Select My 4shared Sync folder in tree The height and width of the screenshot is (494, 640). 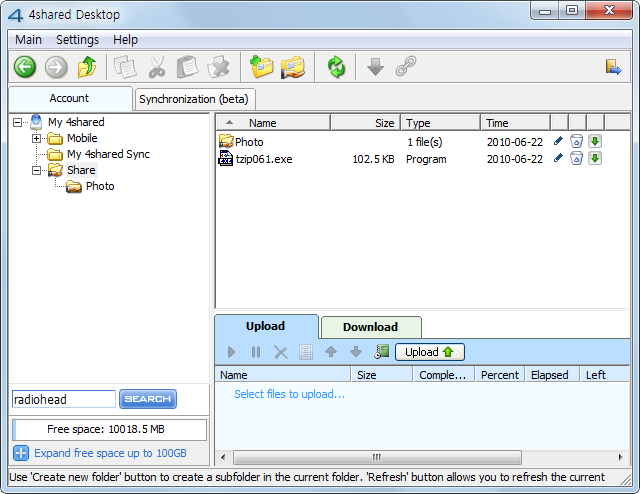point(108,154)
